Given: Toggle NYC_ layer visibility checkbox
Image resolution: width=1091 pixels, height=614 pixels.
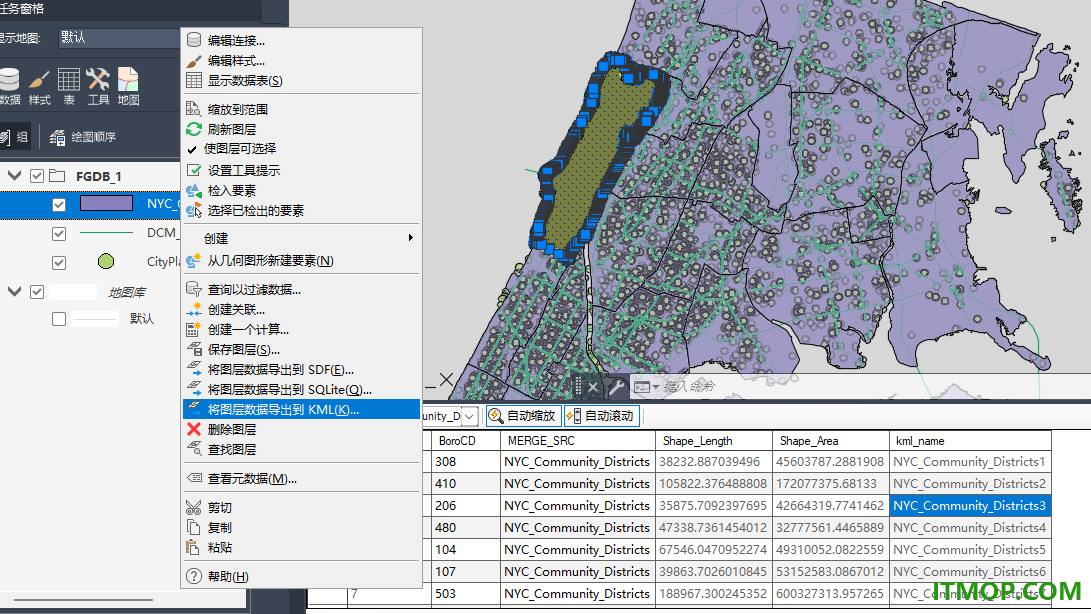Looking at the screenshot, I should coord(59,205).
